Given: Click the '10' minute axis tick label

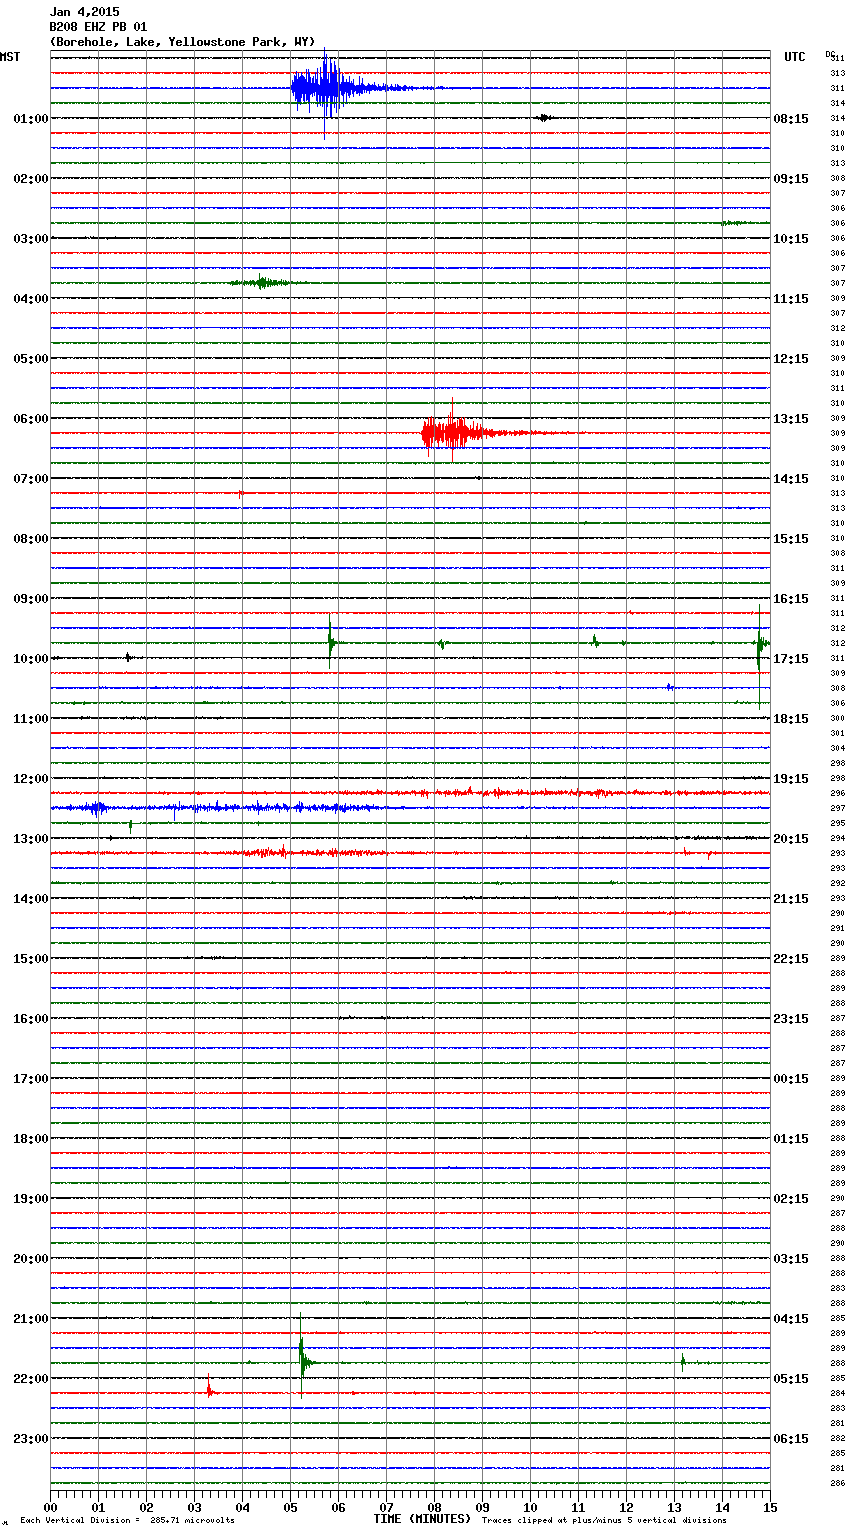Looking at the screenshot, I should click(x=530, y=1508).
